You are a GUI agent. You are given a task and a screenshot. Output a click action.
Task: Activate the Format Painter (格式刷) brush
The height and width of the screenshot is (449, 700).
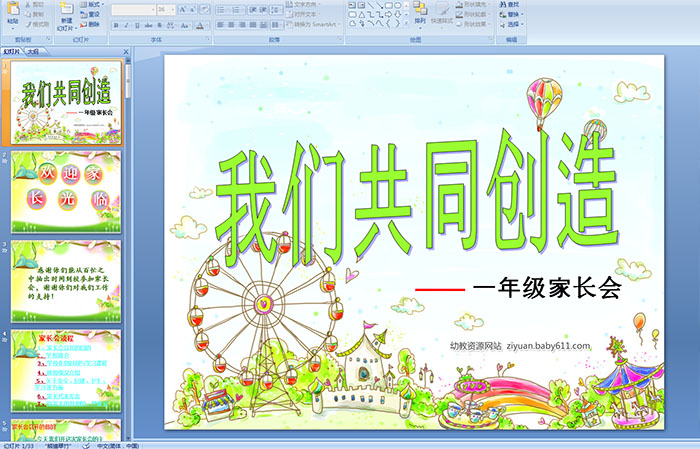point(37,24)
